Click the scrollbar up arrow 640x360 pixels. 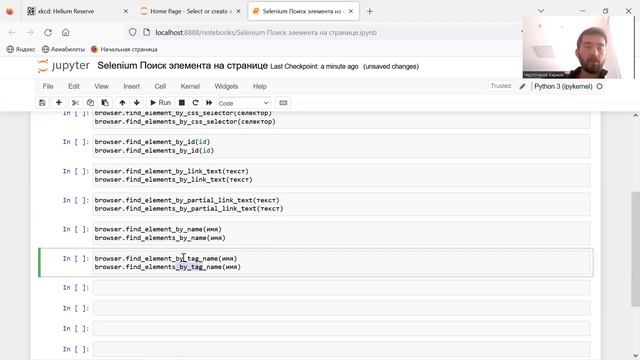[x=636, y=116]
